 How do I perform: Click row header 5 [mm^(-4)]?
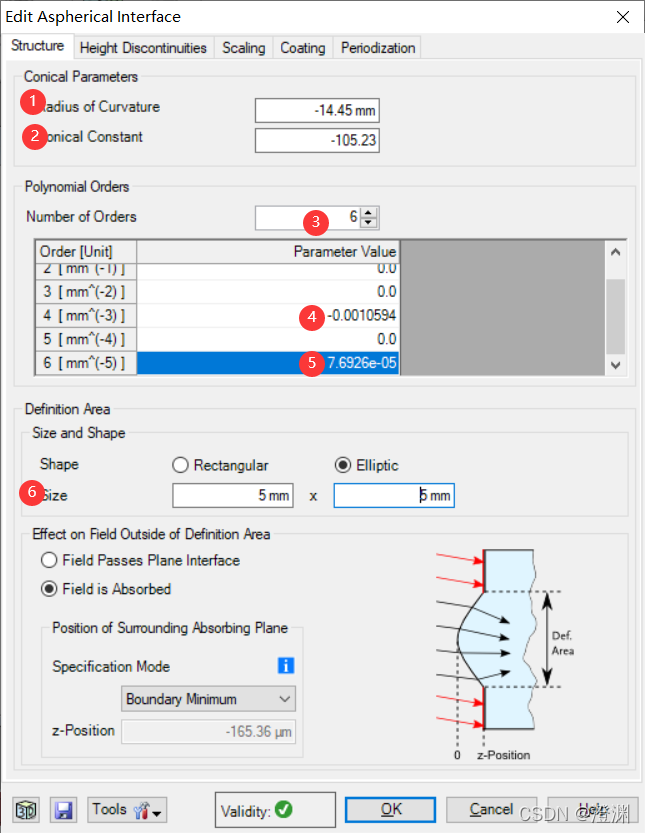click(86, 339)
